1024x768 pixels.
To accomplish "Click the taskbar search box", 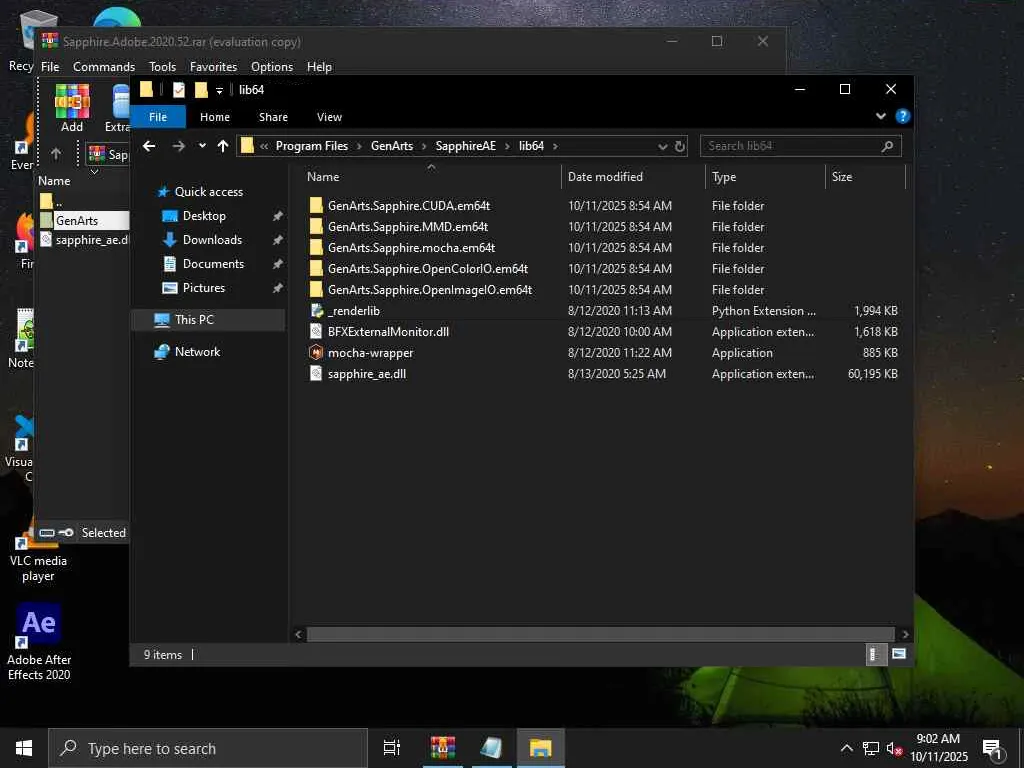I will pyautogui.click(x=208, y=748).
